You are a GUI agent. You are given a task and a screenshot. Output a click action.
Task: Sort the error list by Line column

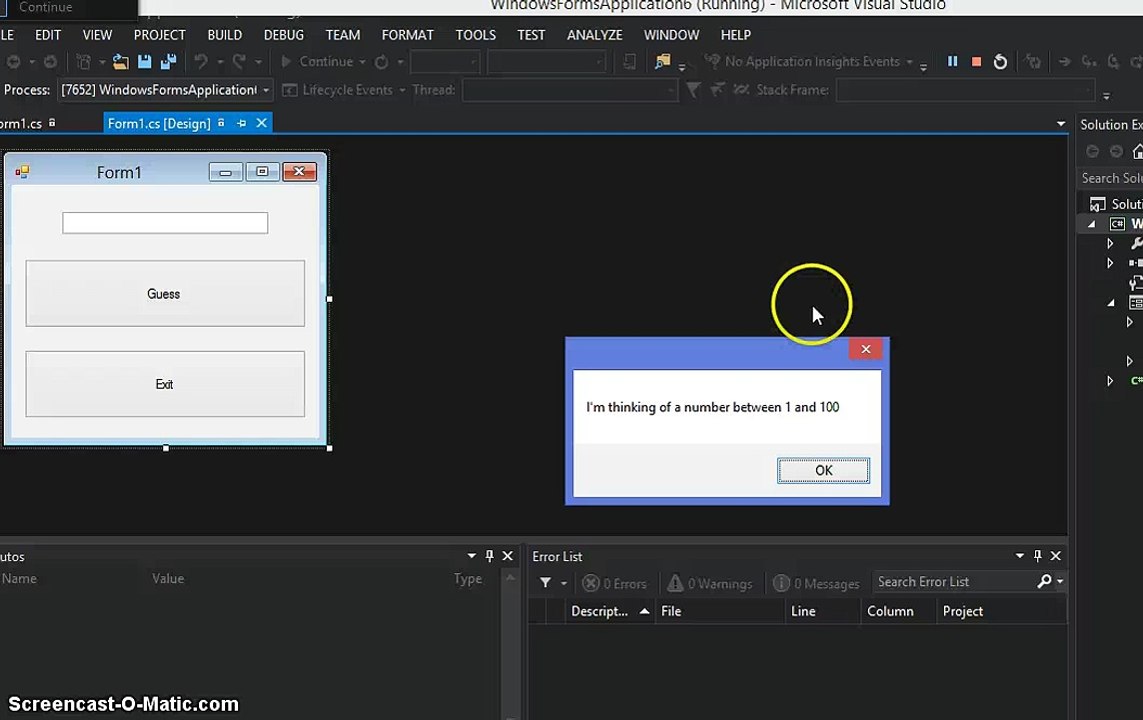803,611
